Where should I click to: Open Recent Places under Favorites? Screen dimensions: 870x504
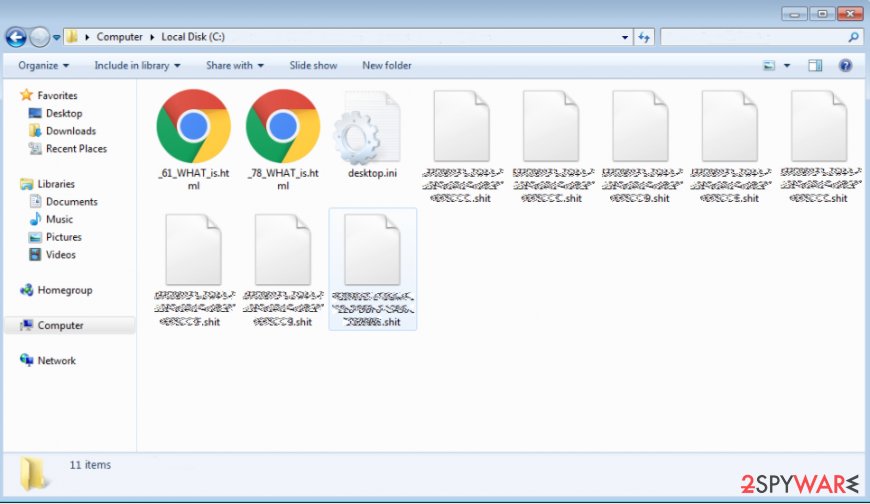pos(77,149)
